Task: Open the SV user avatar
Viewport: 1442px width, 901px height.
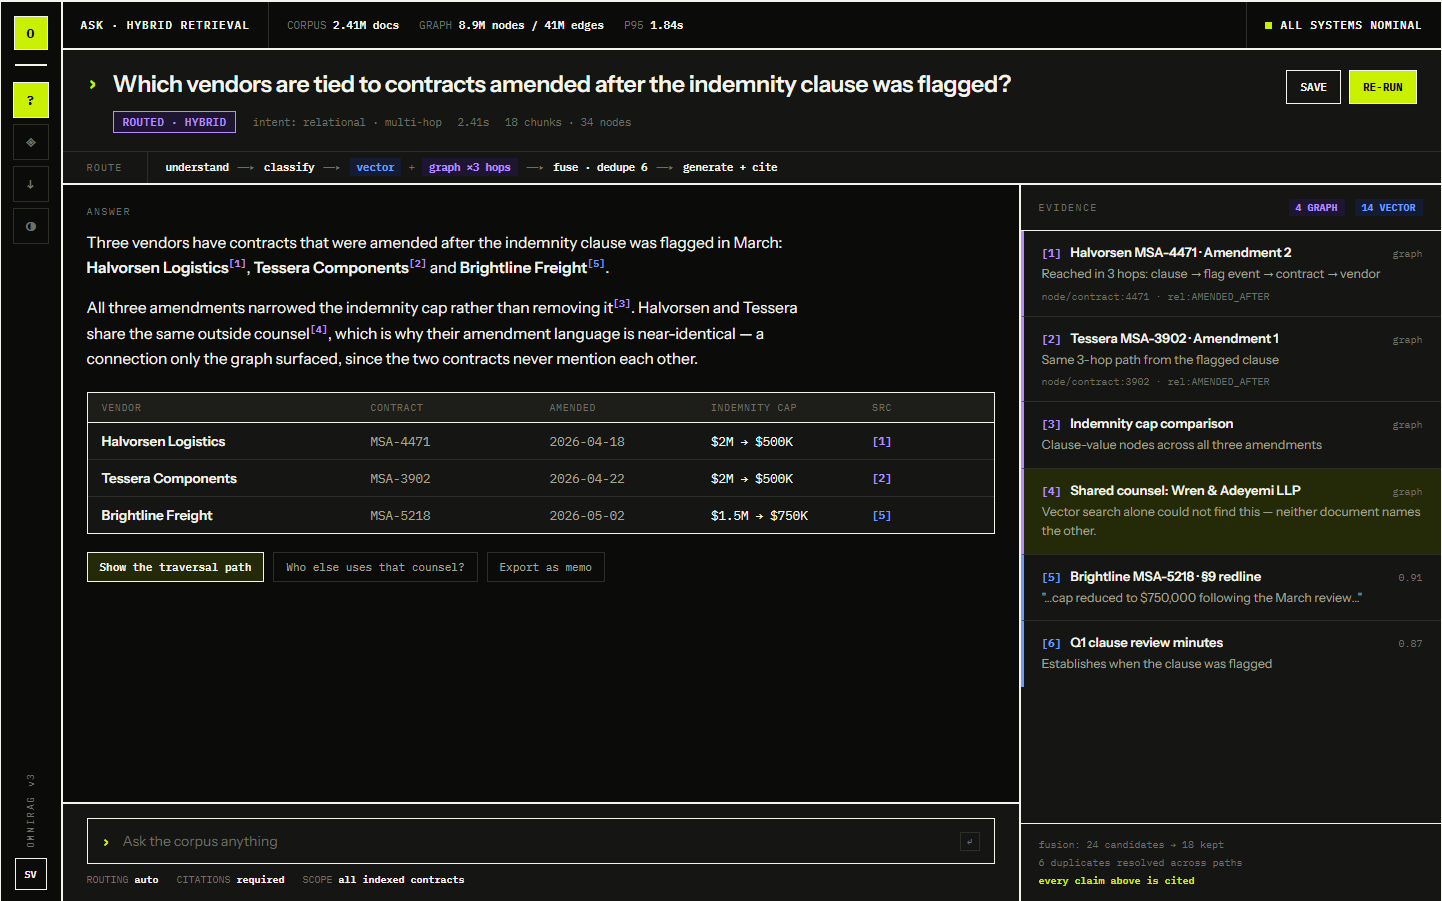Action: tap(31, 874)
